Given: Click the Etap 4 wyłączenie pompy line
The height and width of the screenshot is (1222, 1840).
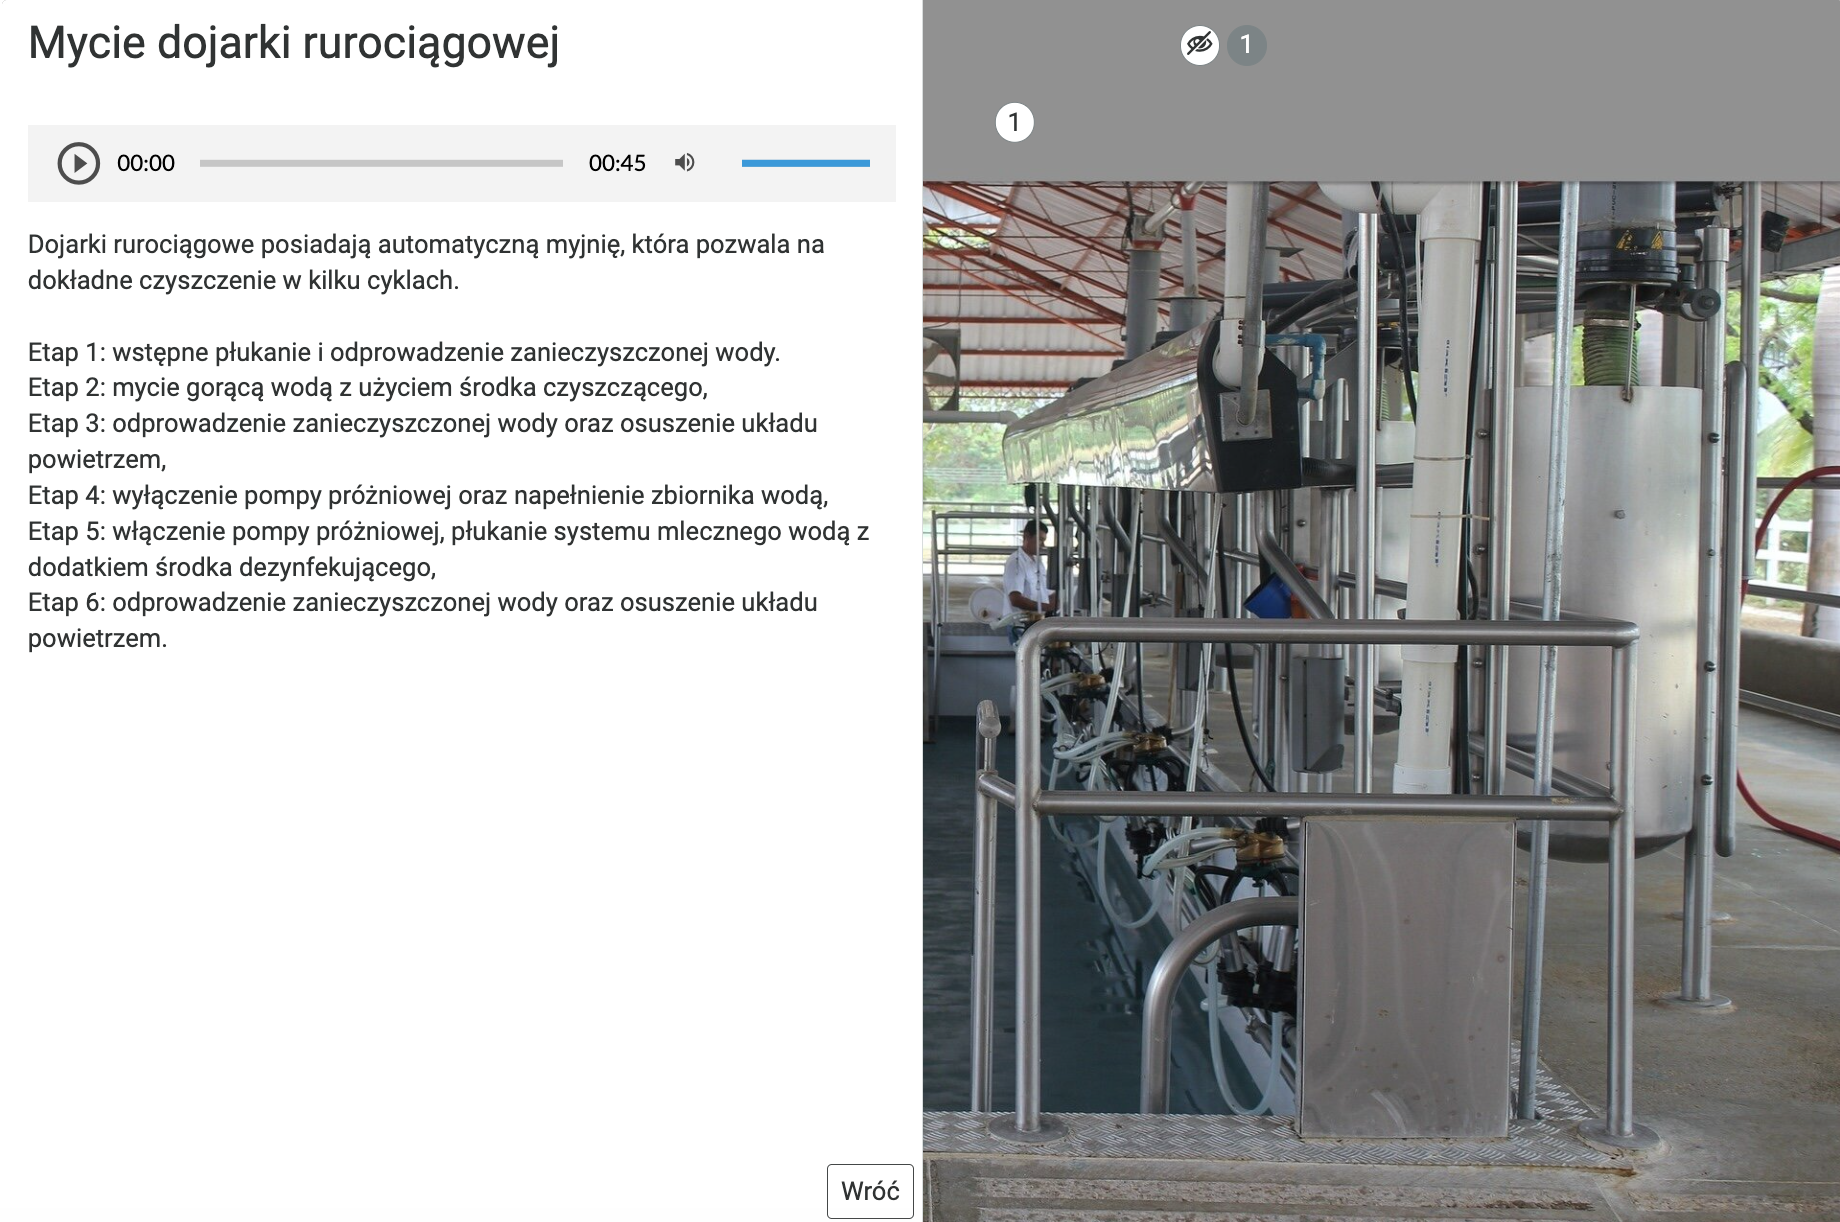Looking at the screenshot, I should pyautogui.click(x=428, y=495).
